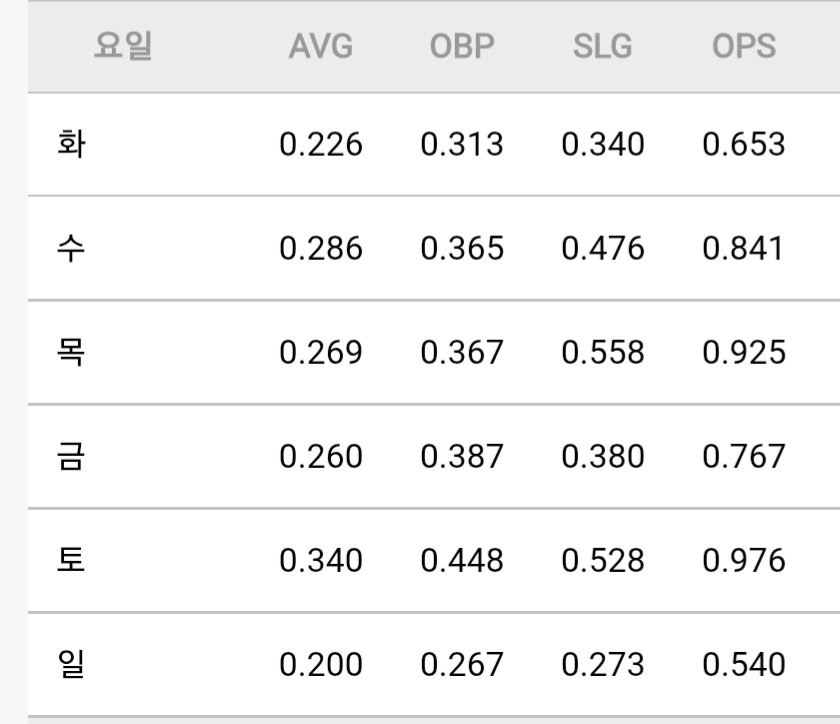Click AVG value 0.200 in 일 row

coord(321,665)
